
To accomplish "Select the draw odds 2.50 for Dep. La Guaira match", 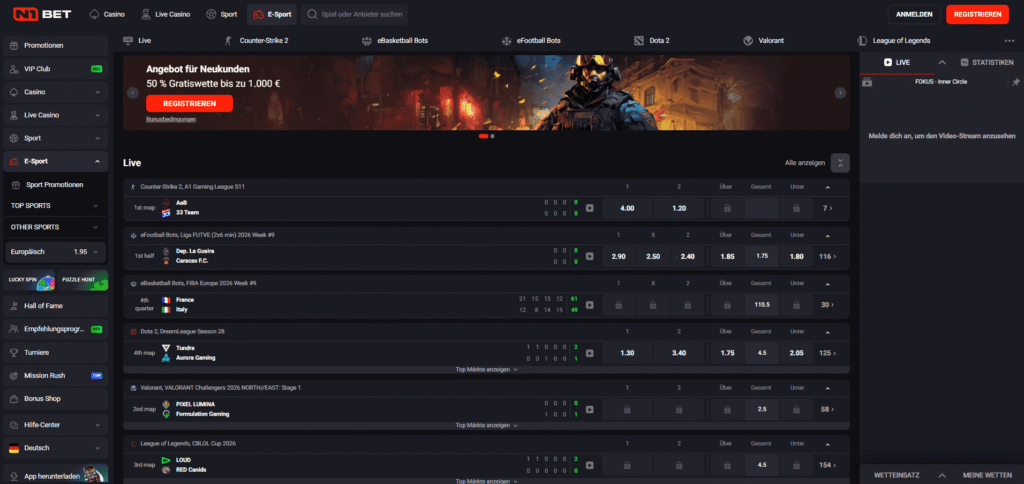I will coord(653,257).
